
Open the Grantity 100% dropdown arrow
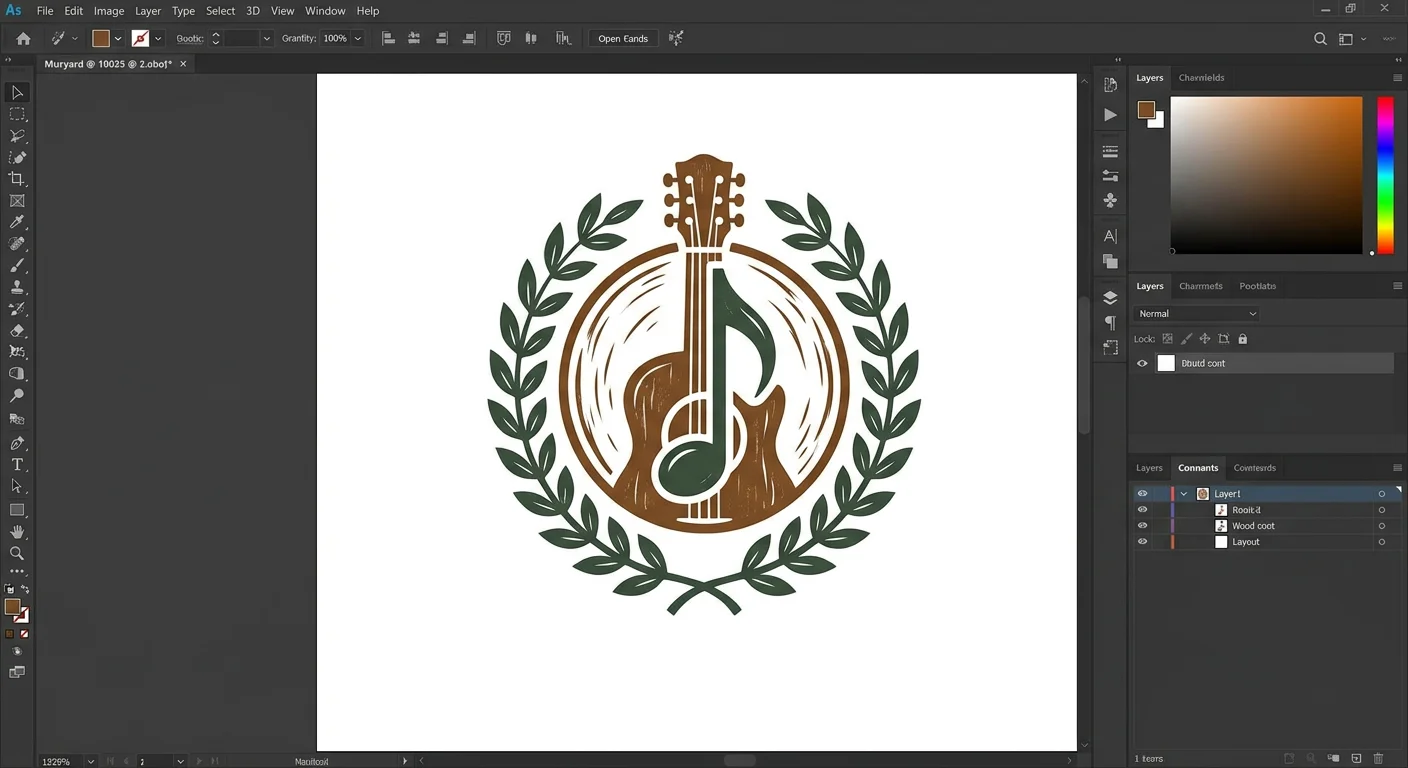tap(358, 39)
